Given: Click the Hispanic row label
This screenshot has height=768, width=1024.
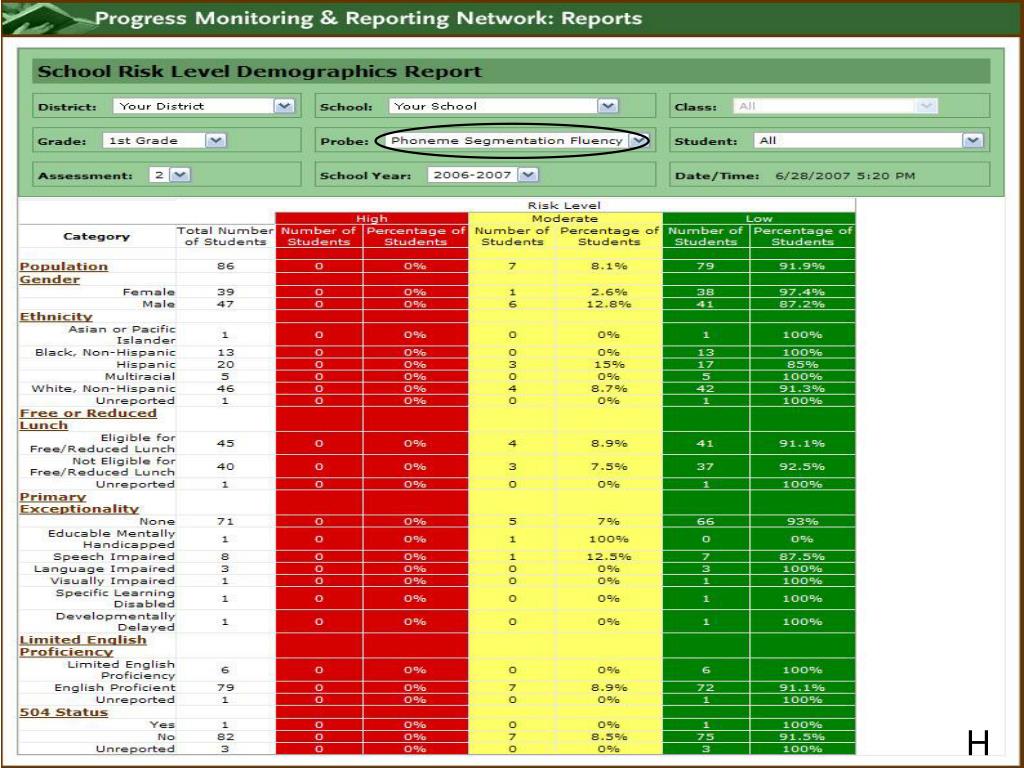Looking at the screenshot, I should [x=146, y=364].
